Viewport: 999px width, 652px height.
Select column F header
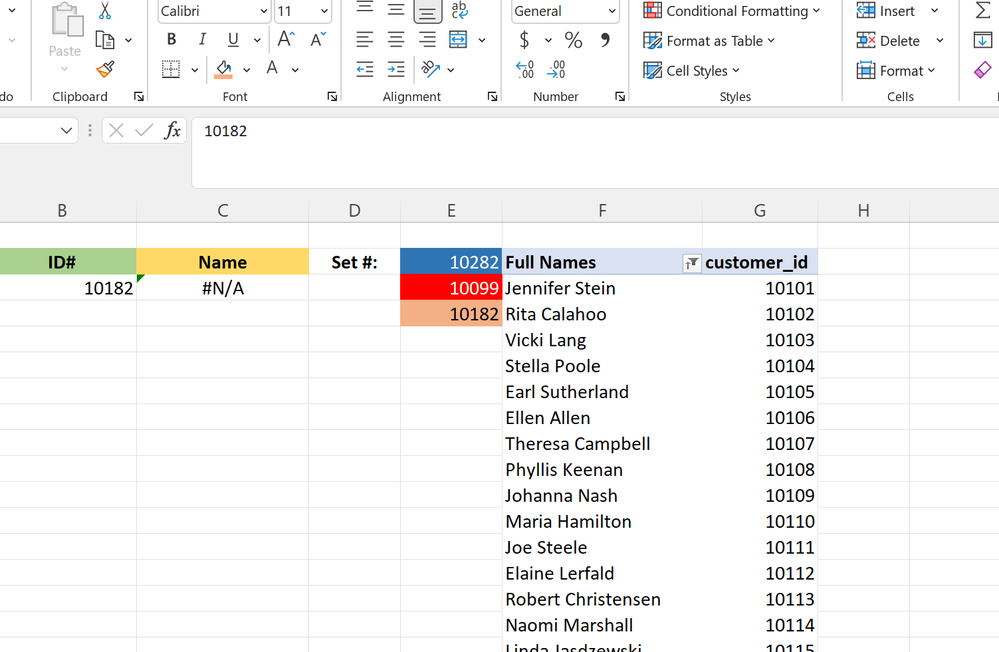602,210
